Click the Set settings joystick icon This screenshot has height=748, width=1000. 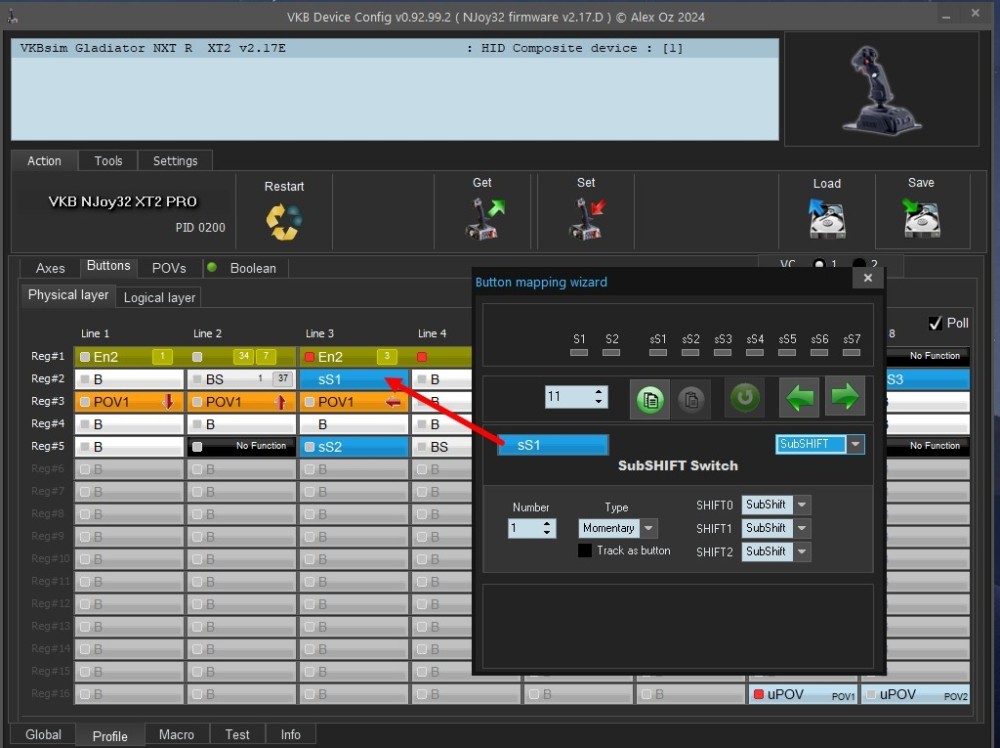click(587, 217)
